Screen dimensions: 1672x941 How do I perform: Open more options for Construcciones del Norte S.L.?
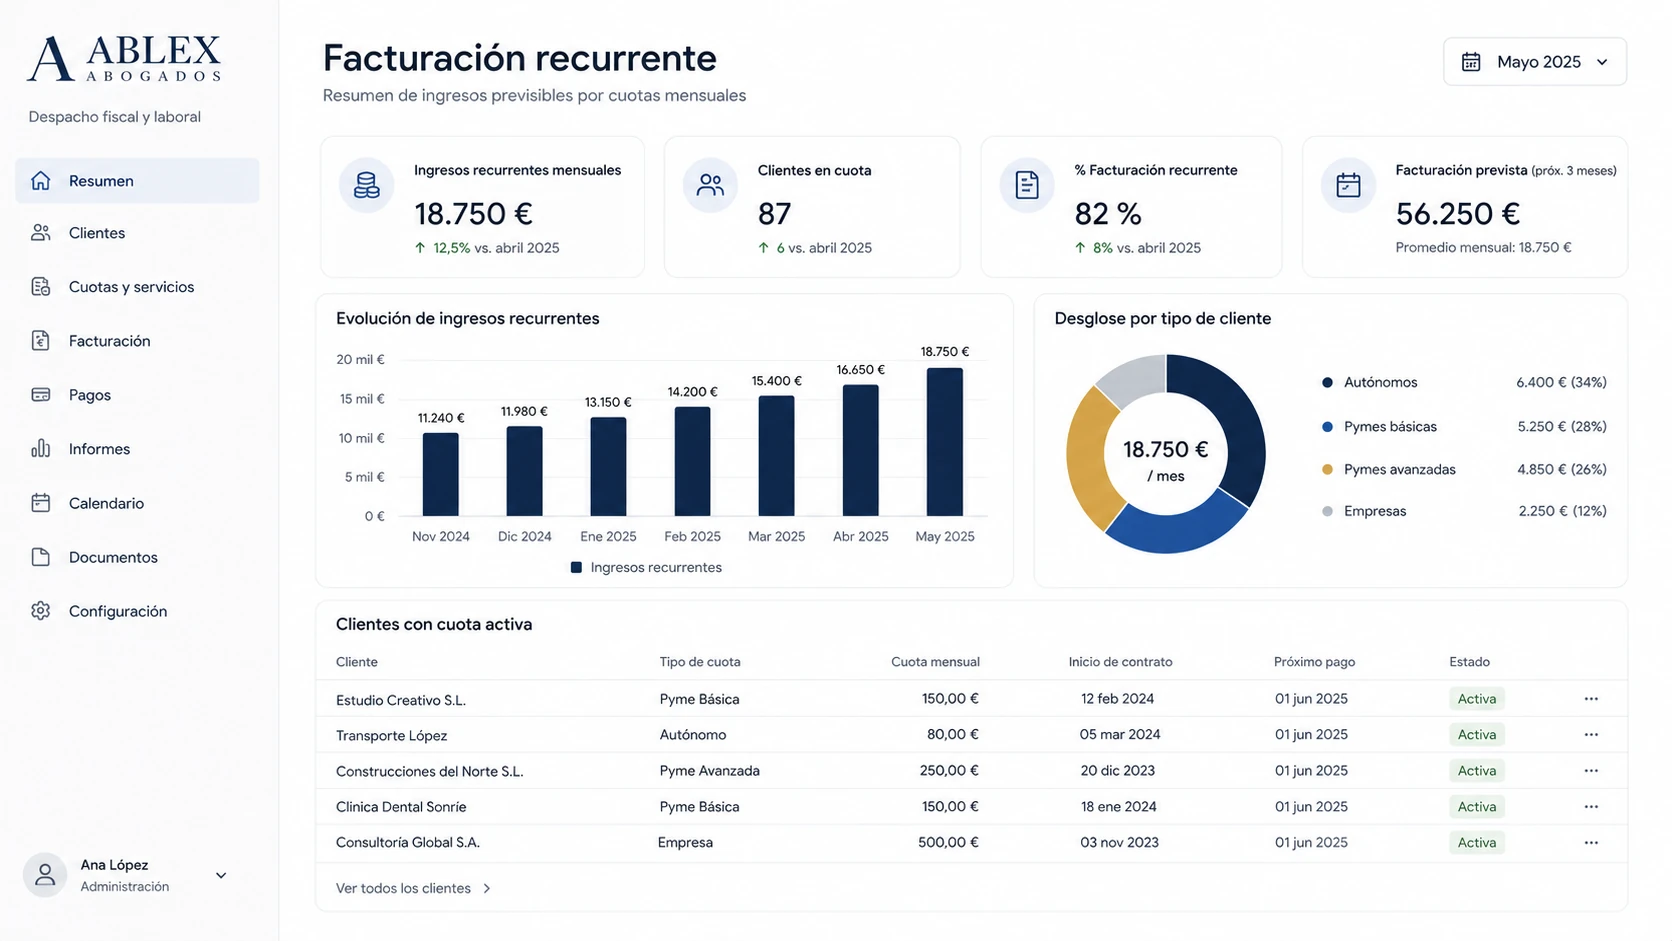pyautogui.click(x=1591, y=771)
